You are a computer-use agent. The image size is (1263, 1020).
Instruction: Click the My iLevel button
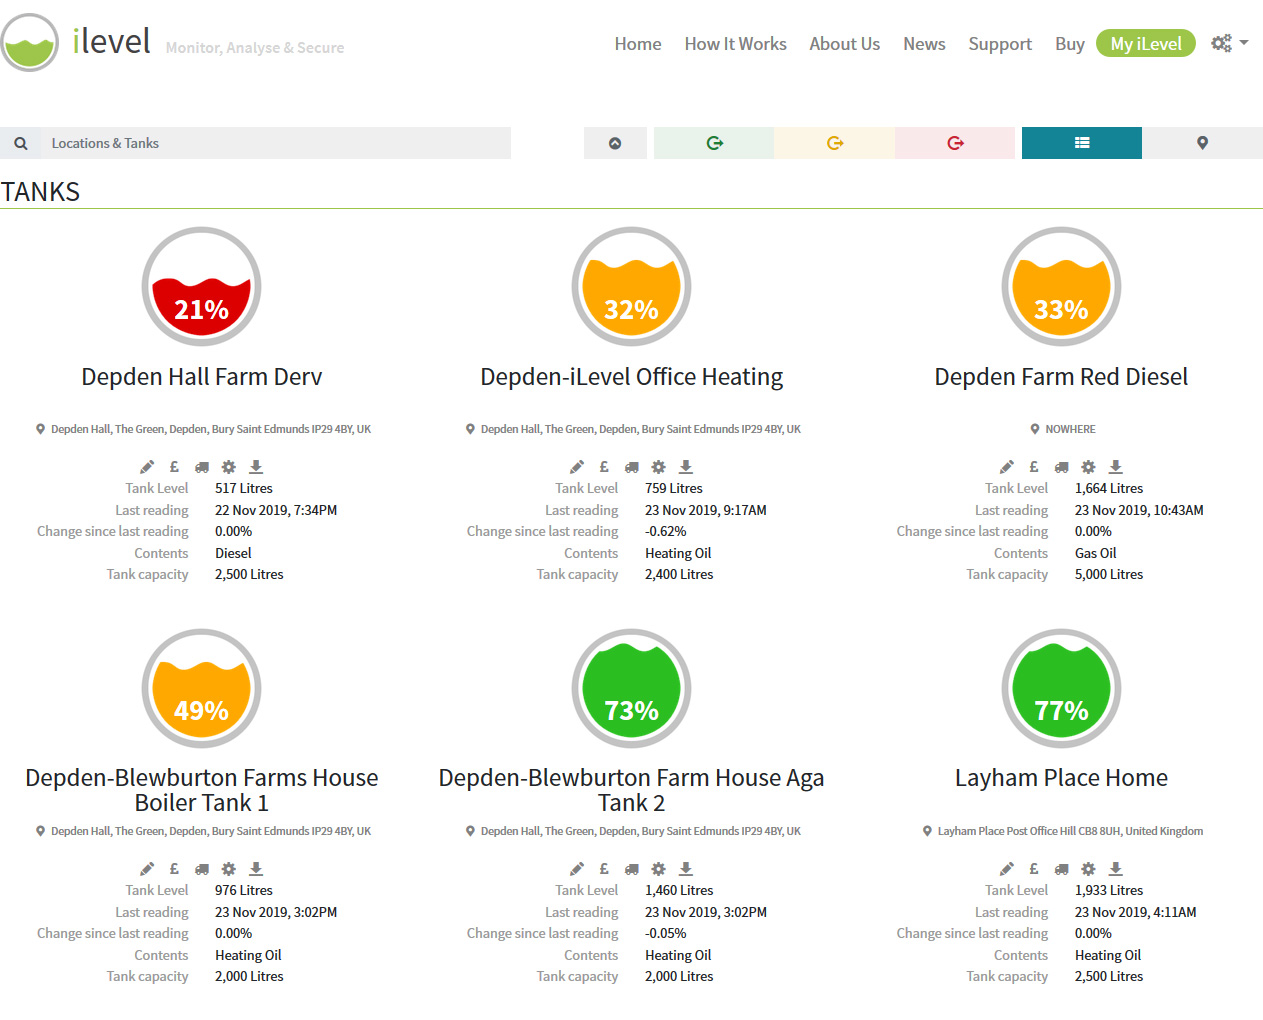point(1146,44)
